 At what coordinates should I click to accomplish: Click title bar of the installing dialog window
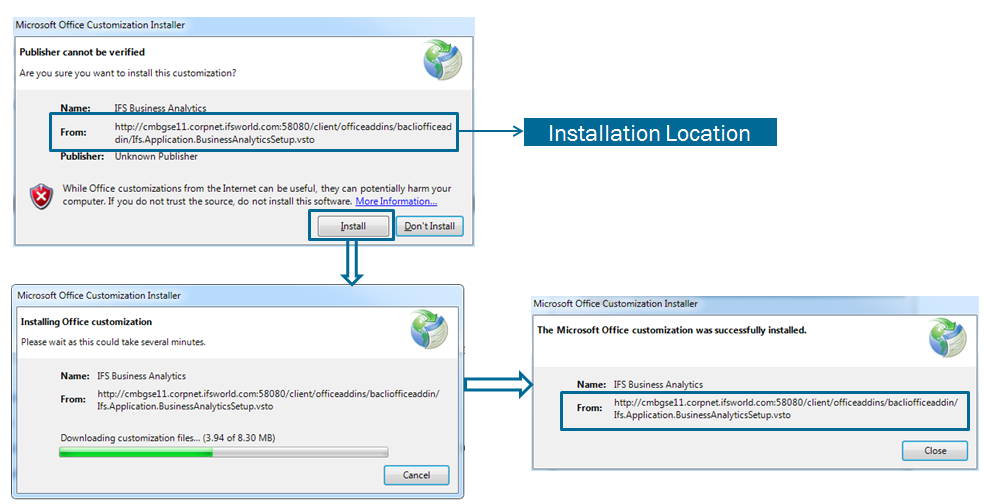238,295
